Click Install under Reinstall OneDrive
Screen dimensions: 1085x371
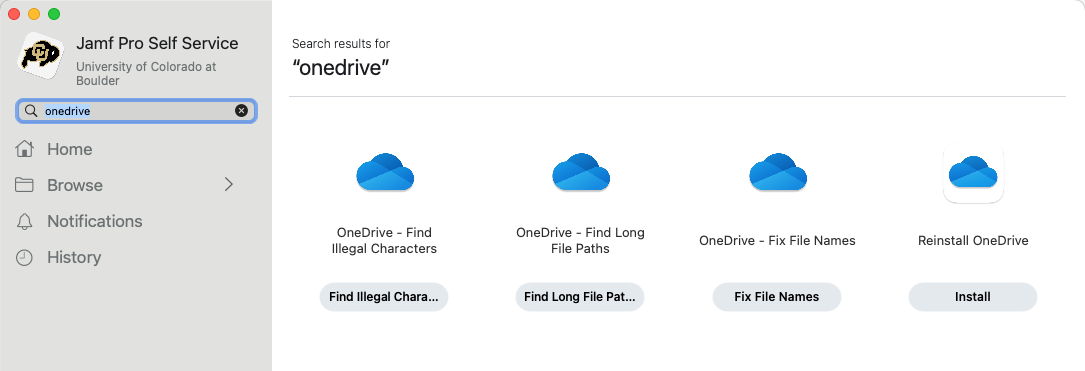(x=973, y=297)
